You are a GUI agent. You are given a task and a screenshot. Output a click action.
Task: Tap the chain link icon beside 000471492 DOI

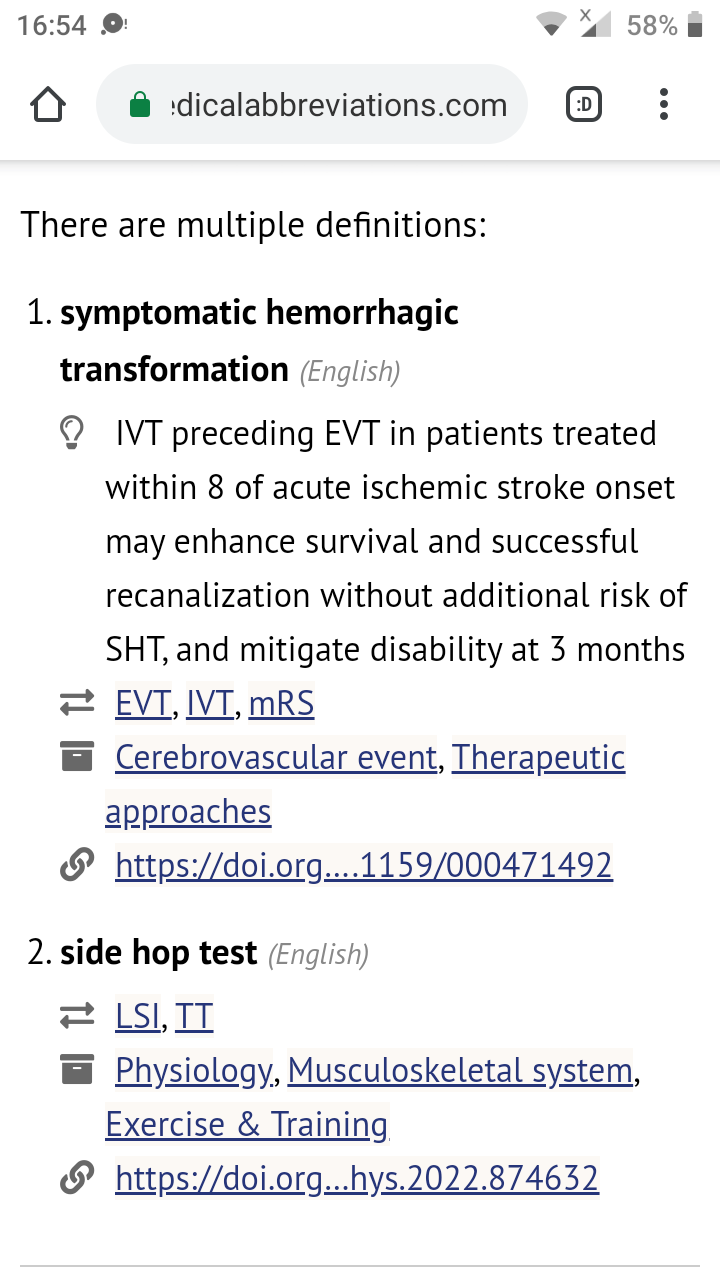pyautogui.click(x=77, y=865)
